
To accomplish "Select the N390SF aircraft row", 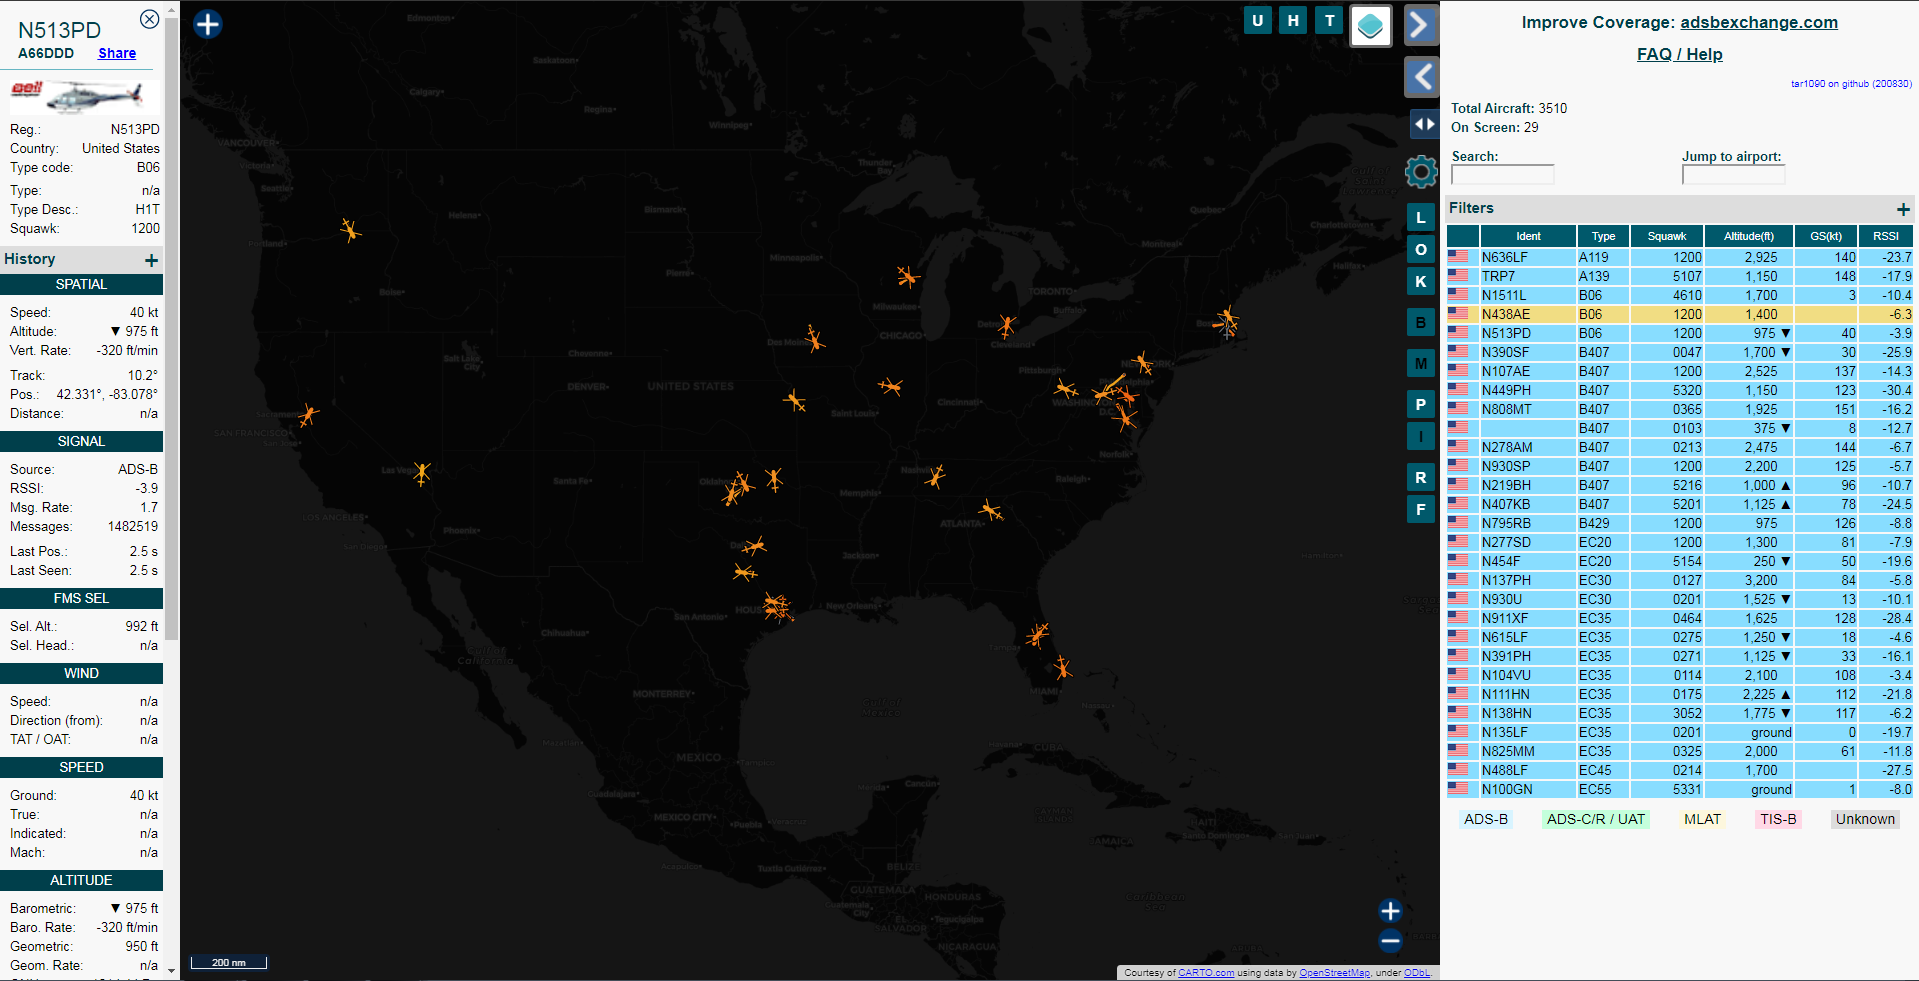I will [x=1680, y=352].
